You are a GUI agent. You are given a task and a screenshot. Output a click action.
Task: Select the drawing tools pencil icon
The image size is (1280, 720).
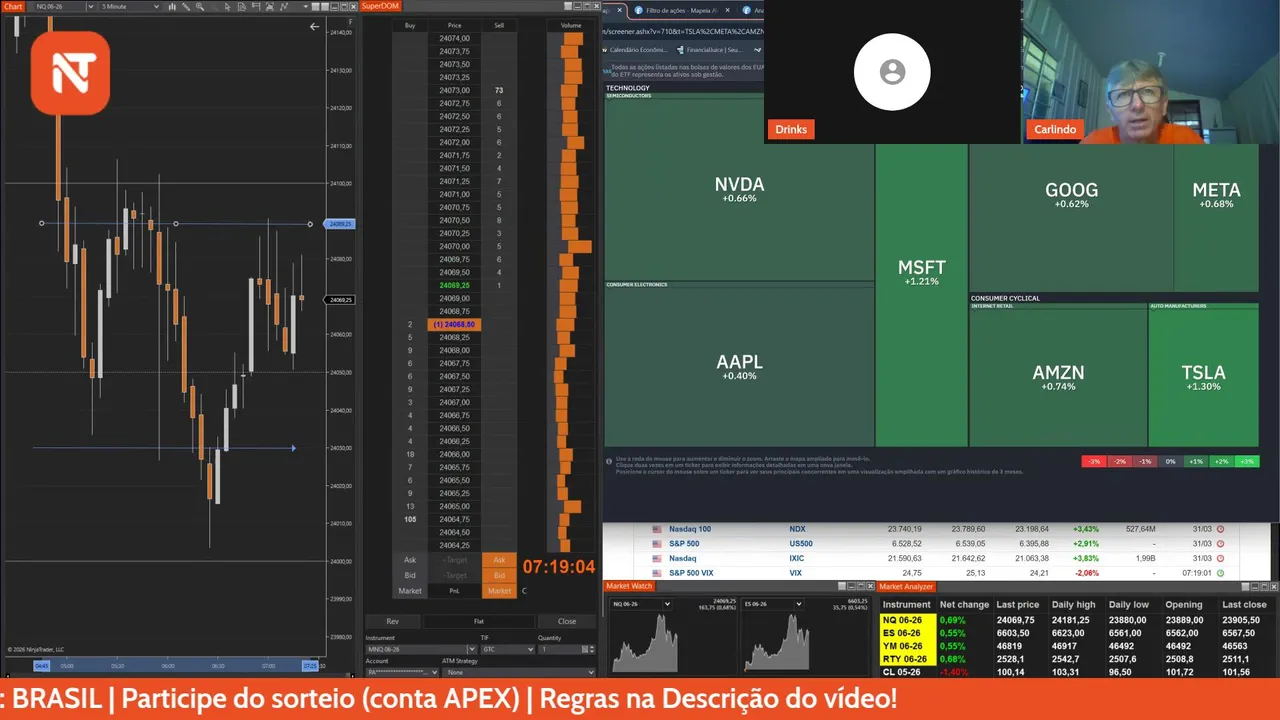(185, 6)
